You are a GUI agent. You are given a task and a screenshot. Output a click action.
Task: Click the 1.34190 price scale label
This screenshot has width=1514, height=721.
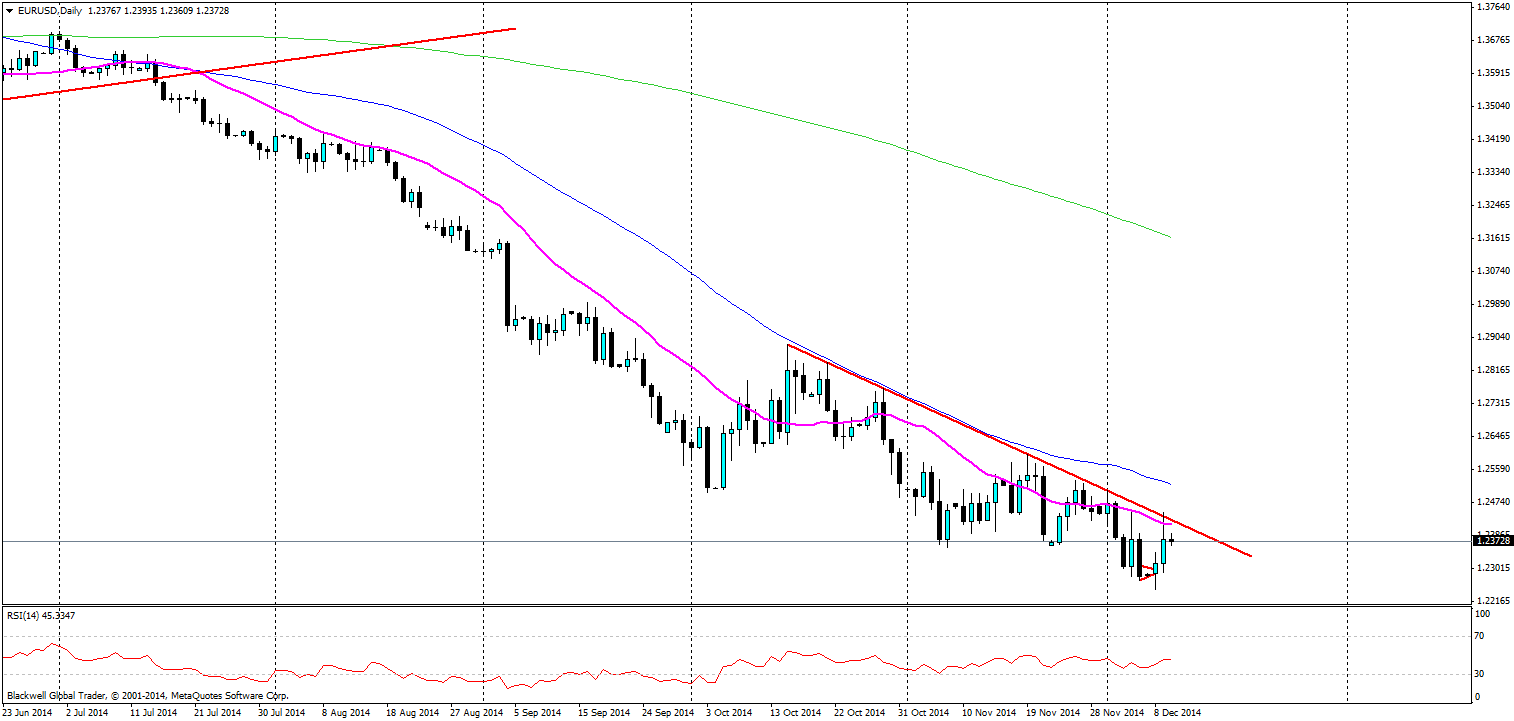coord(1492,138)
